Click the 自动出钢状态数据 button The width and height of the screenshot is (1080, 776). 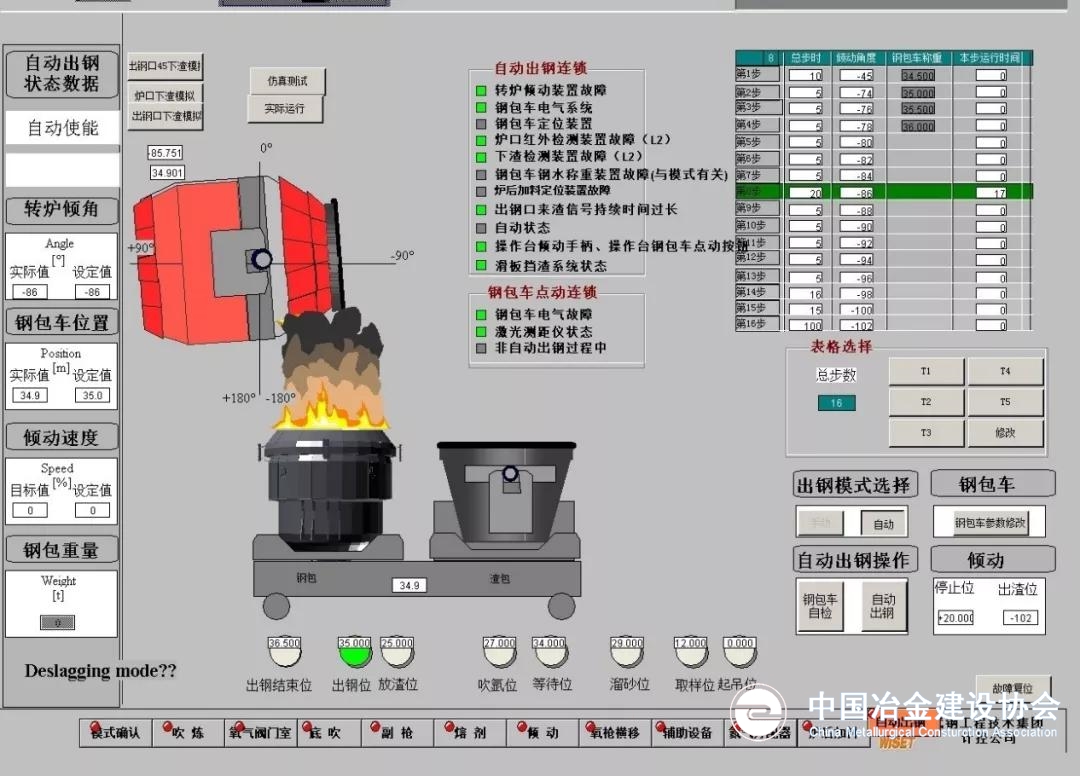tap(62, 73)
